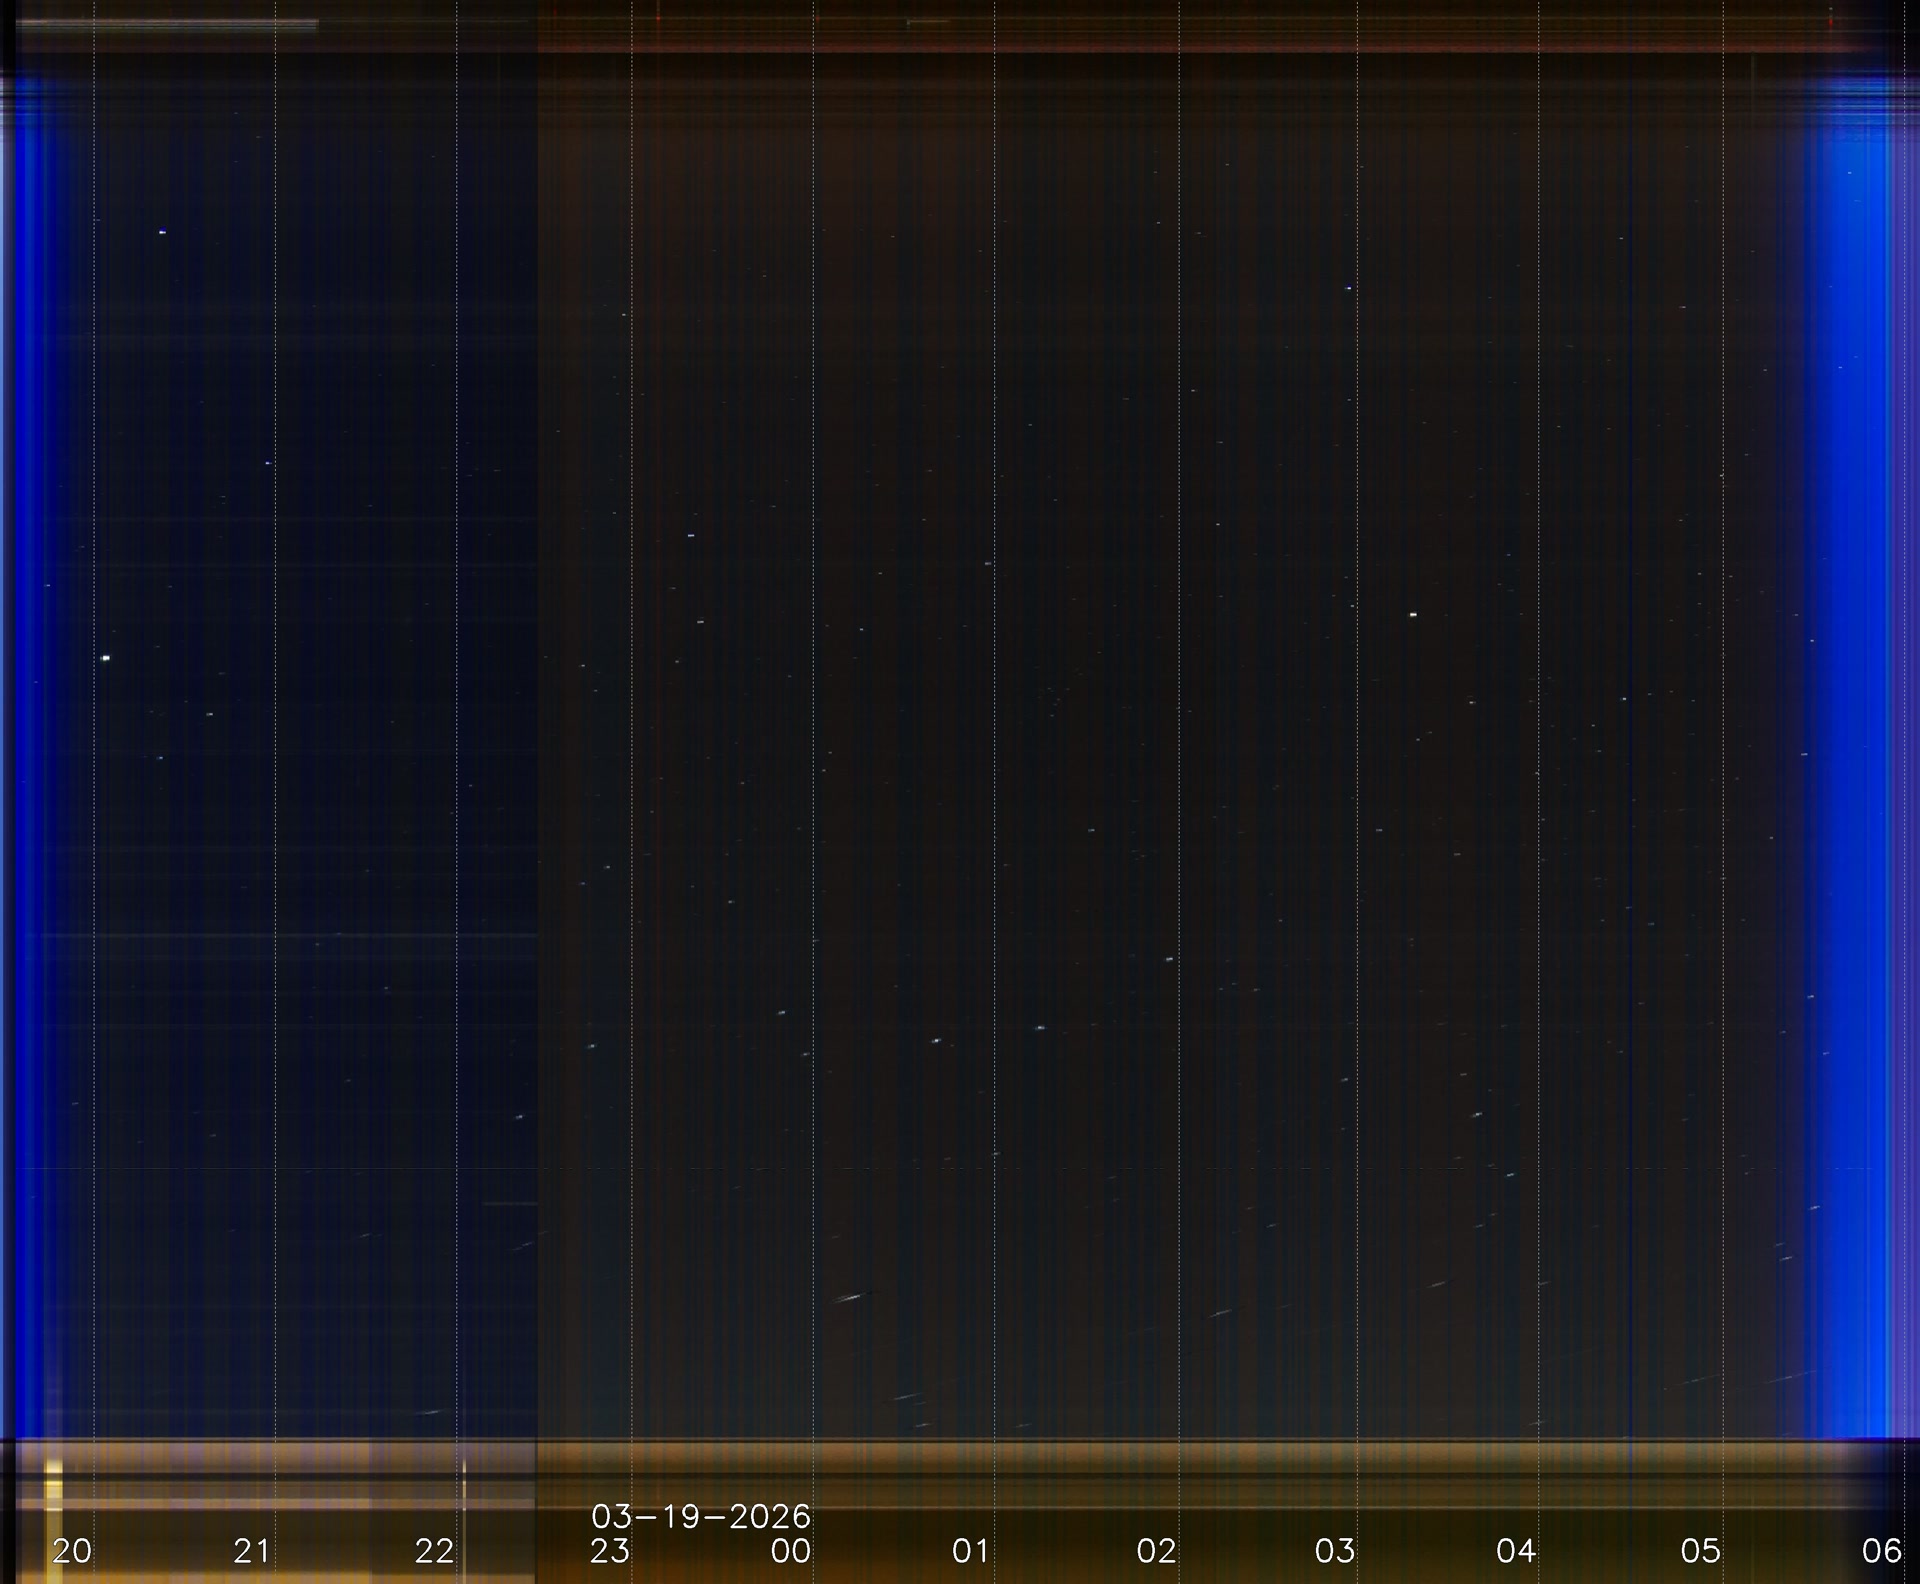Click the gray horizontal bar at top left
Image resolution: width=1920 pixels, height=1584 pixels.
click(x=167, y=23)
